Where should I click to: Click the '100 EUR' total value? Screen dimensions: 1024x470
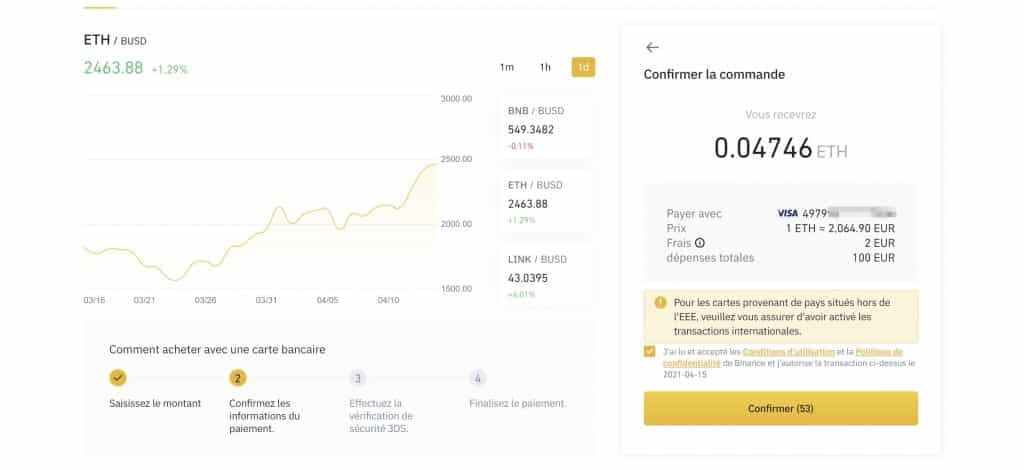(x=874, y=258)
